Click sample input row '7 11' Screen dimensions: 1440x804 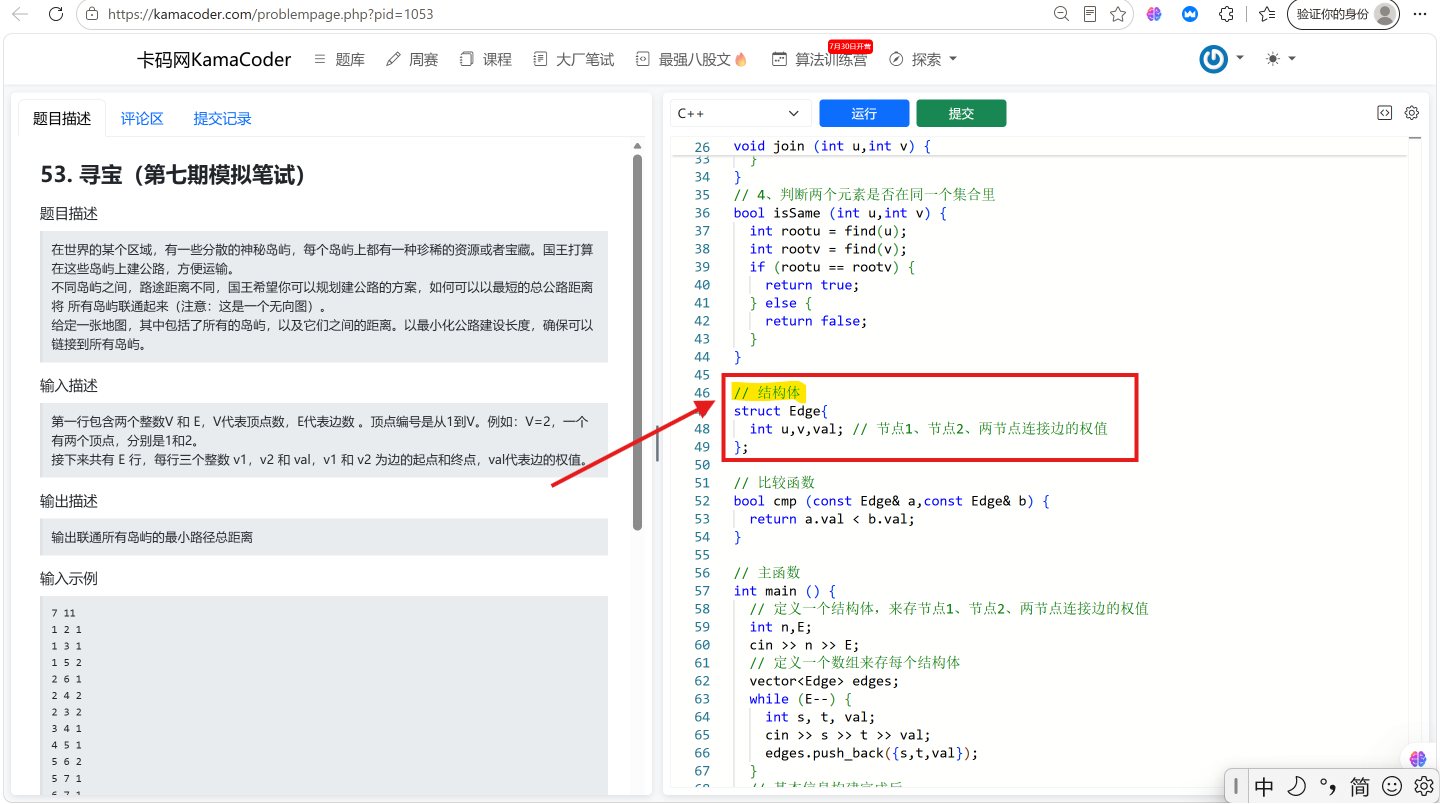pyautogui.click(x=63, y=613)
